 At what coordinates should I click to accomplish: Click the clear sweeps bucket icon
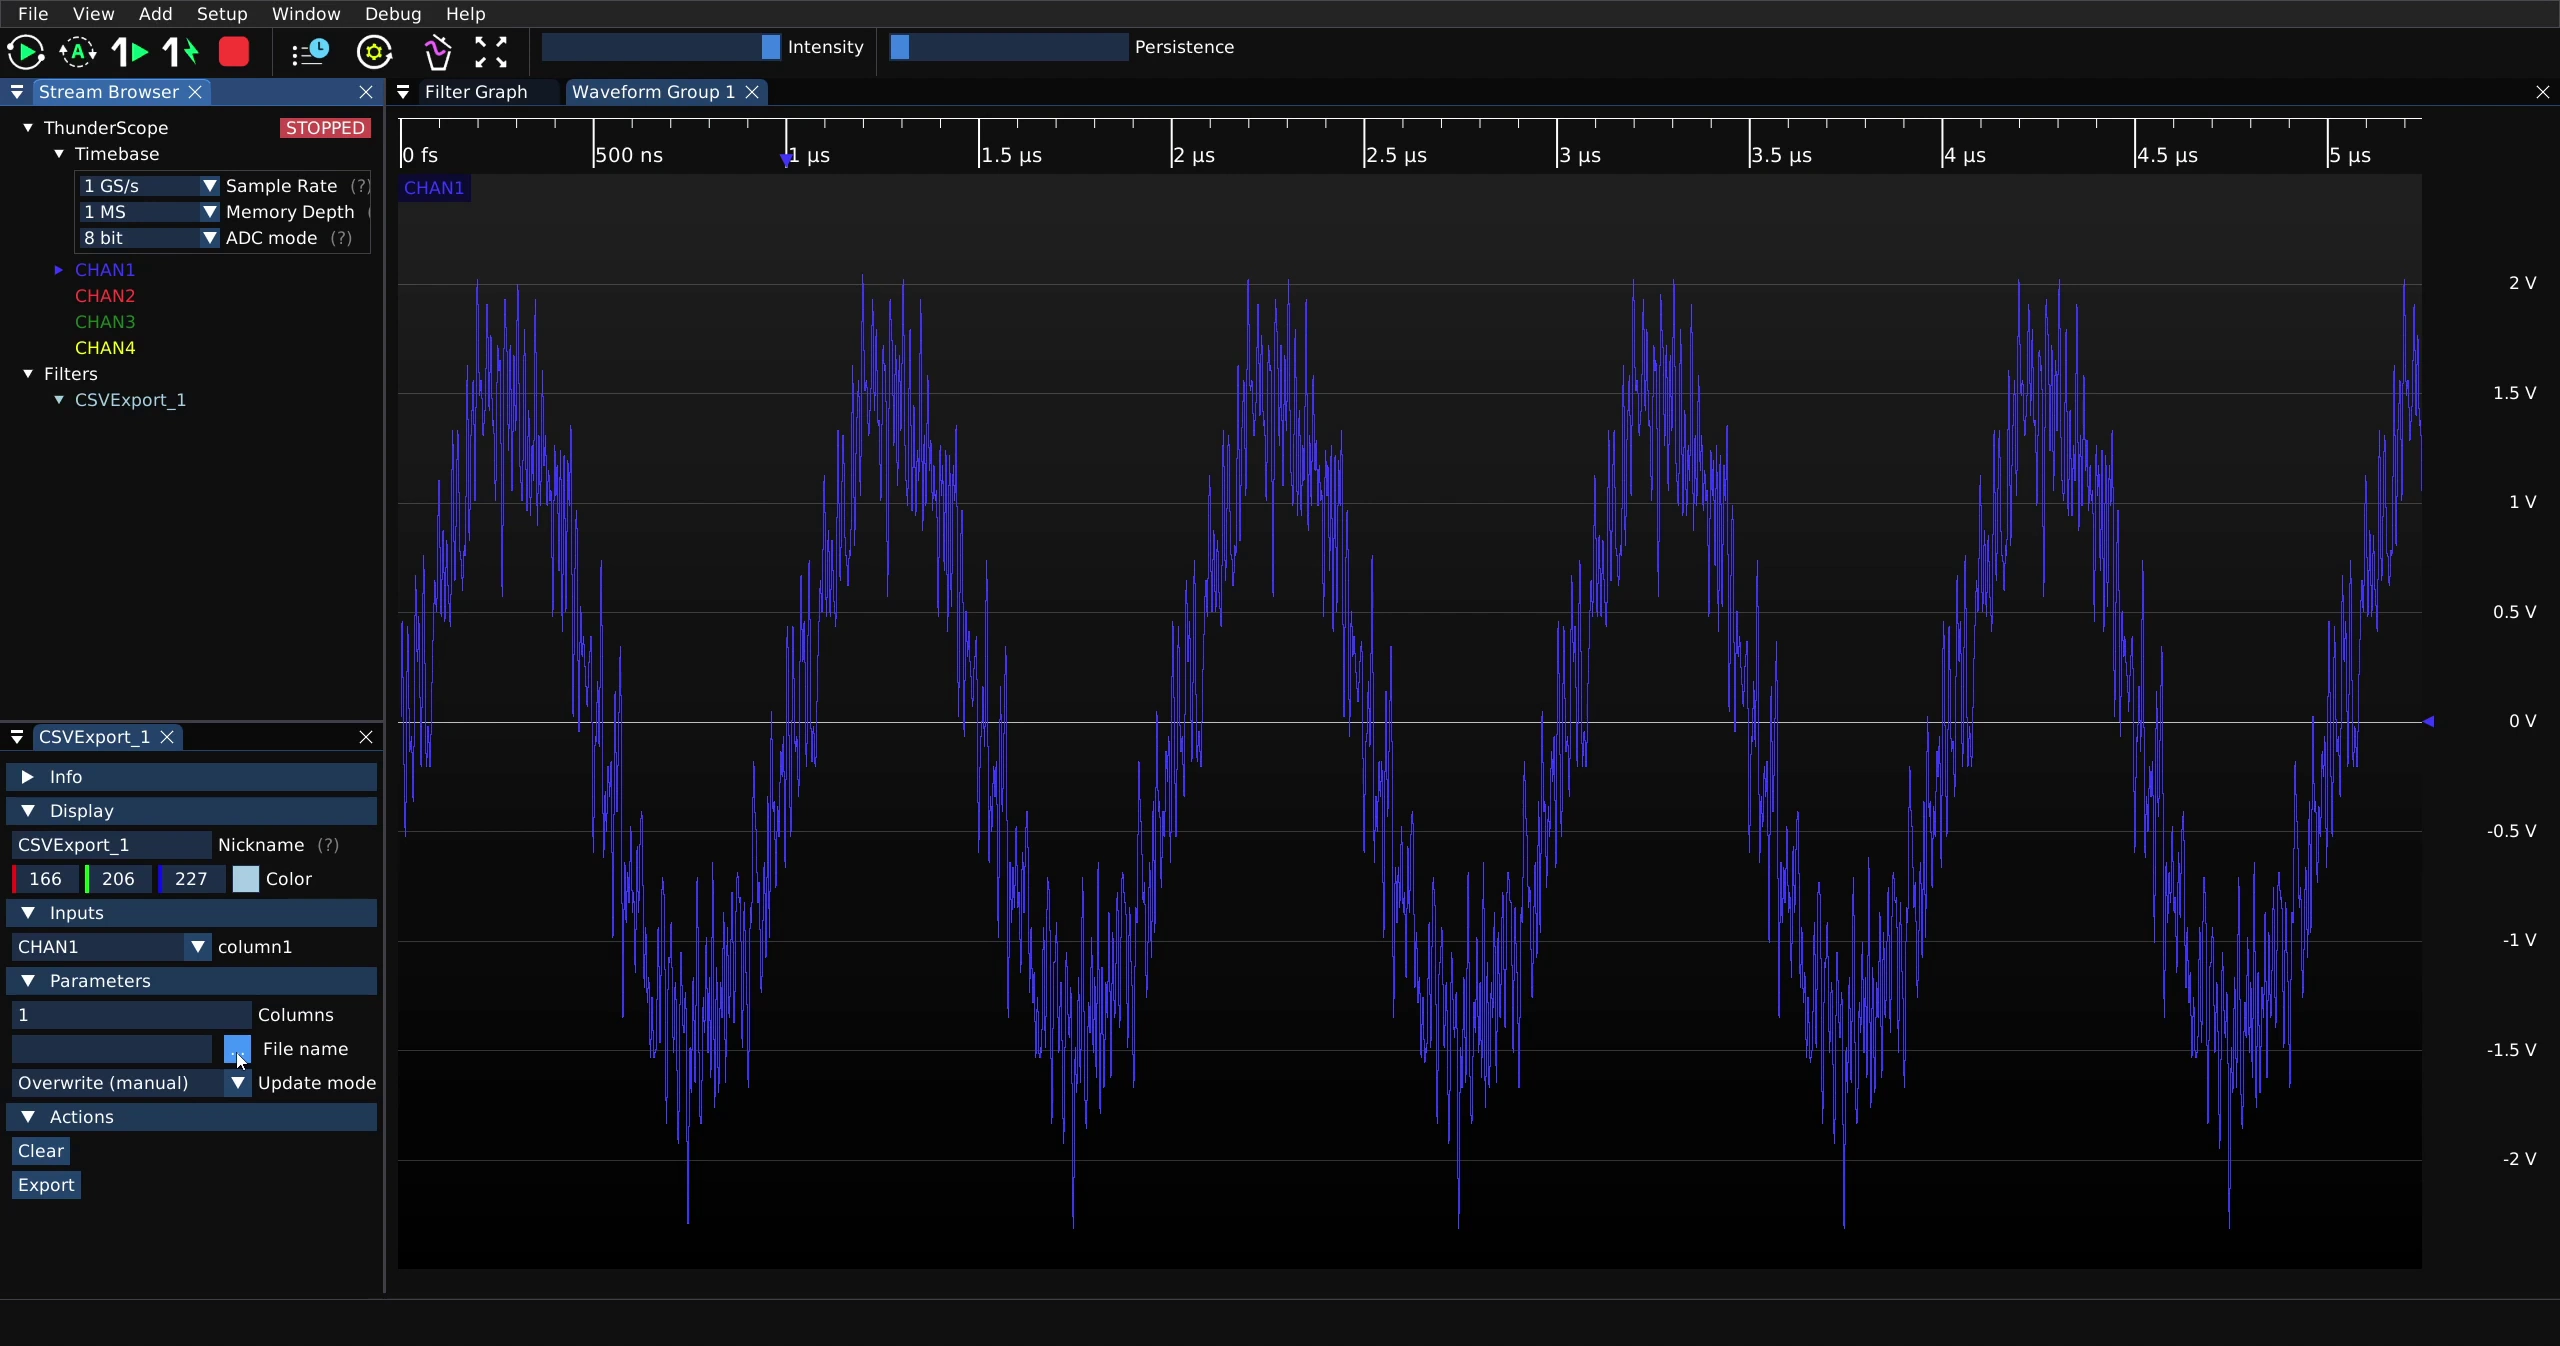(x=437, y=52)
